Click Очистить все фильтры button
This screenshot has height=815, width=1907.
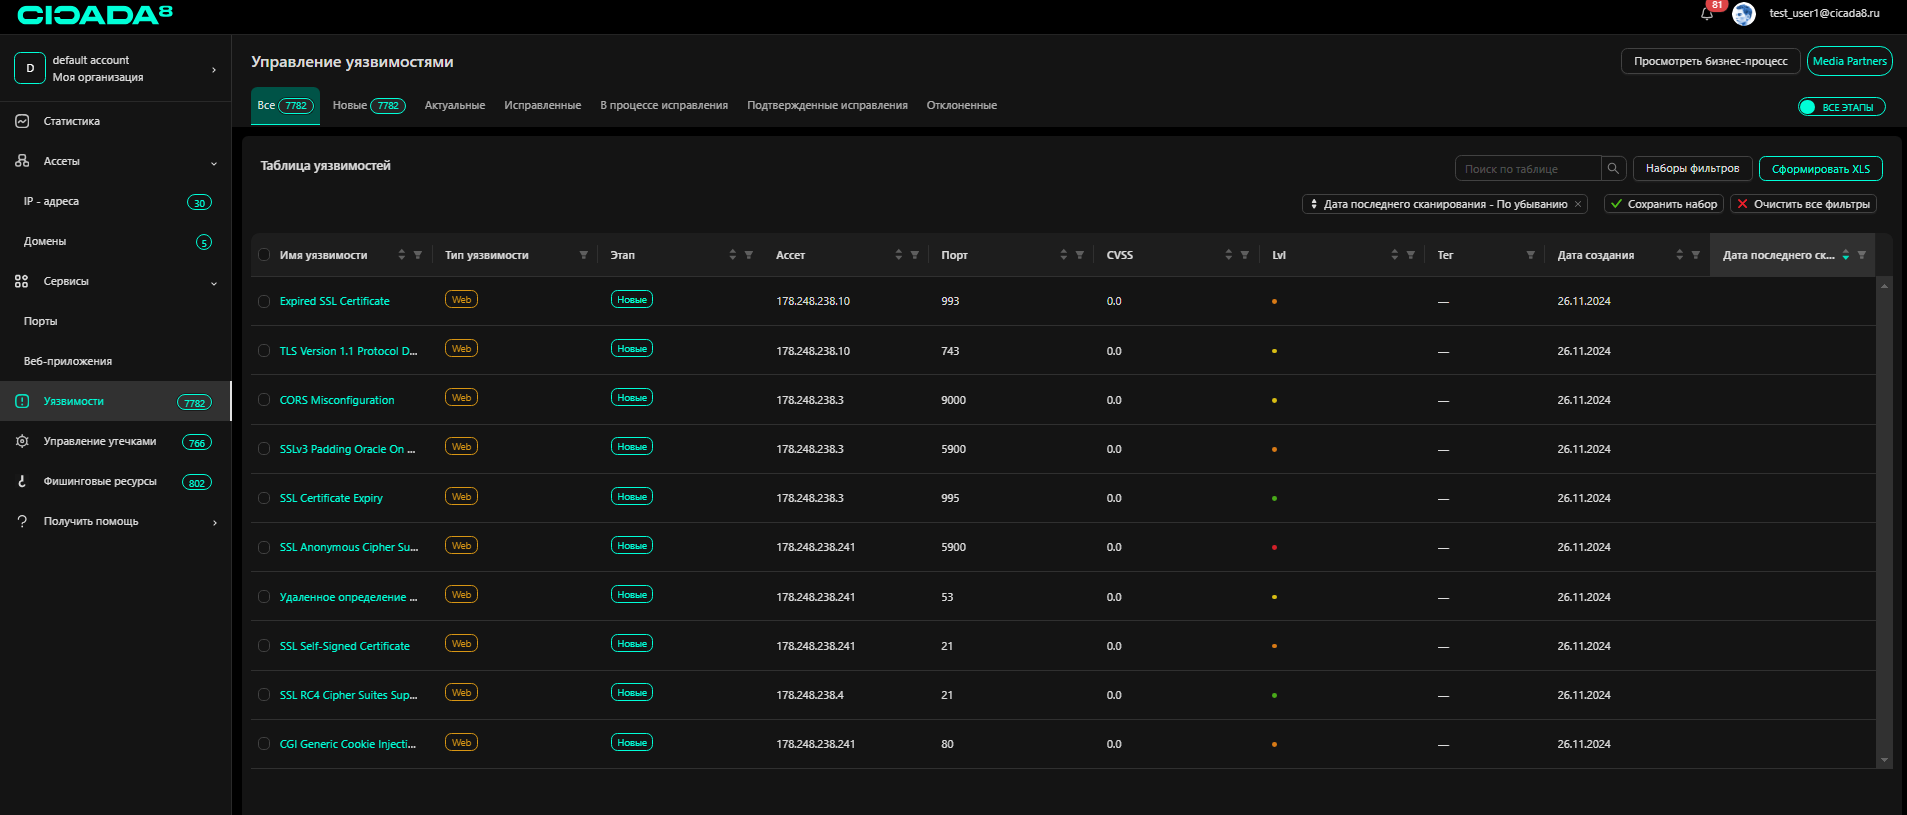pos(1803,204)
